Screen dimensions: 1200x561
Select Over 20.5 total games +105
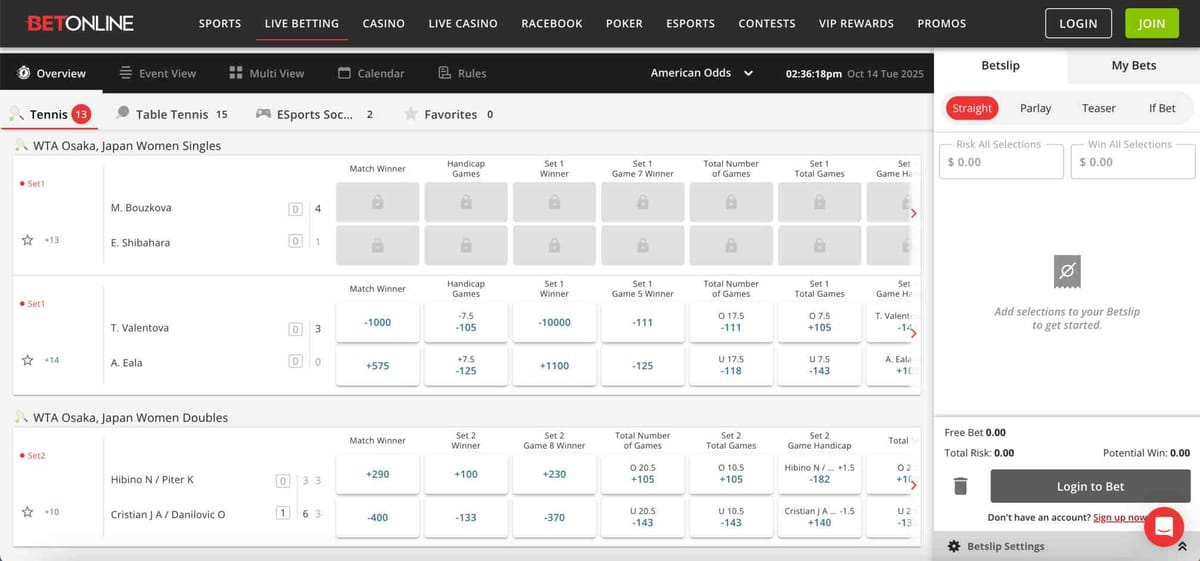coord(642,474)
